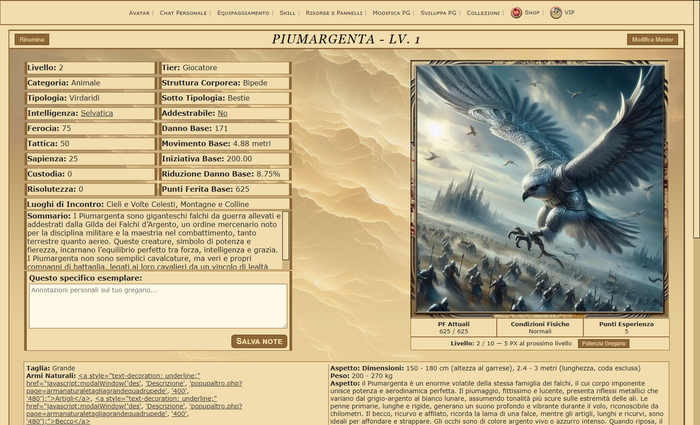Image resolution: width=700 pixels, height=425 pixels.
Task: Open Sviluppa PG menu
Action: click(438, 13)
